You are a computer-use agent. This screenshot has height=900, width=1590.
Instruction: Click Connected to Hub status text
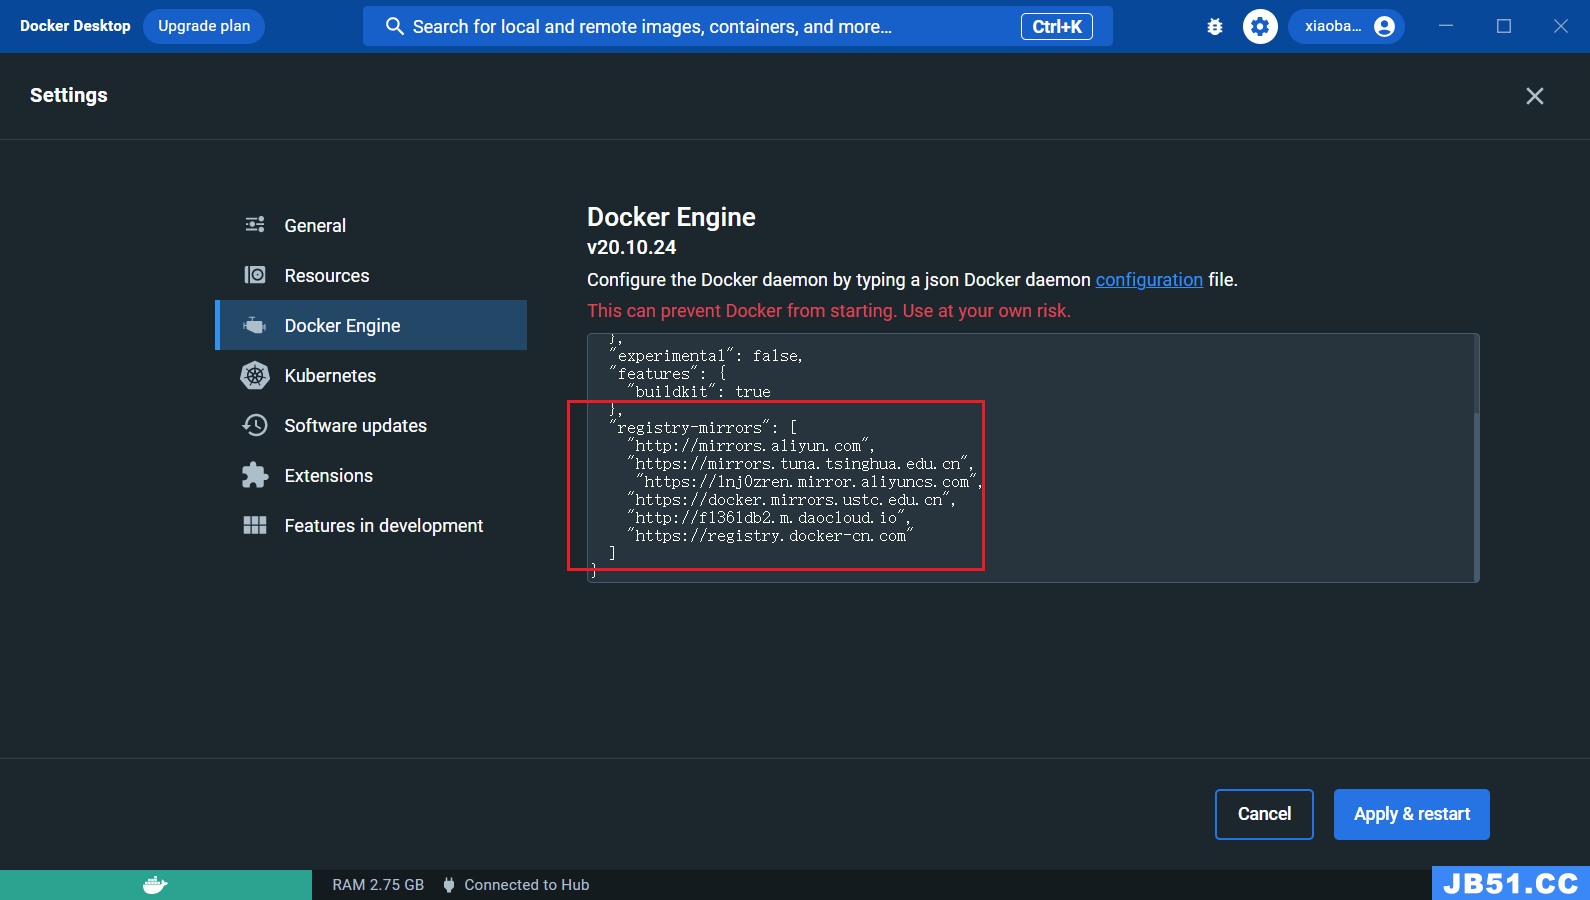click(527, 885)
